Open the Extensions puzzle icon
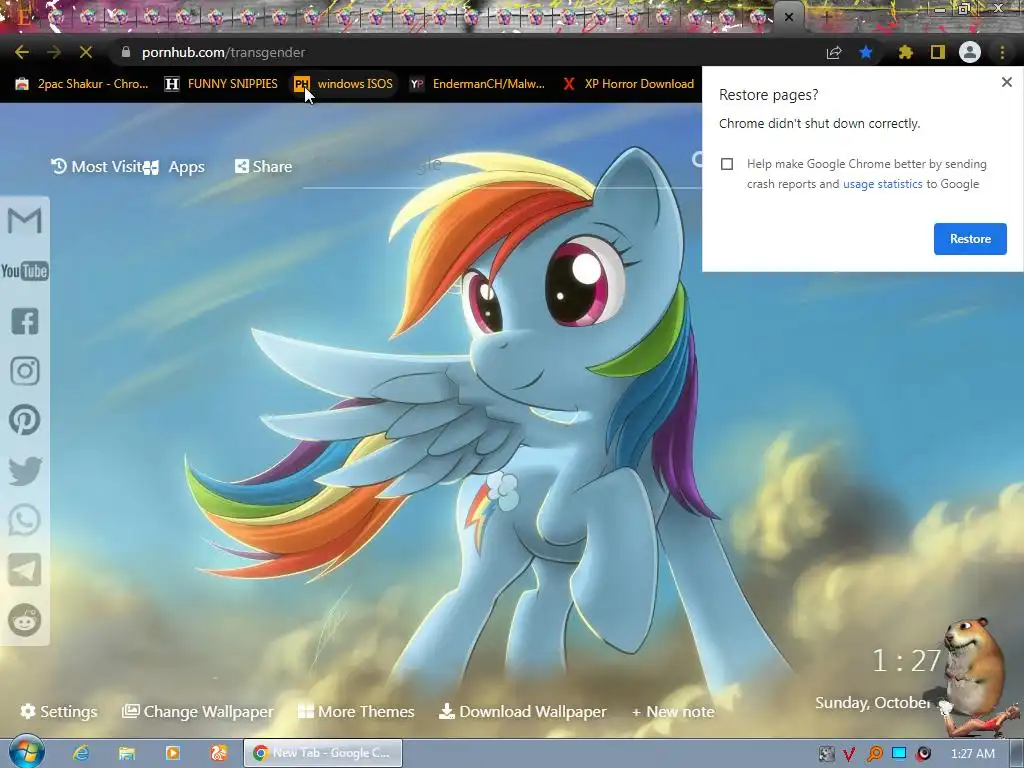The height and width of the screenshot is (768, 1024). [x=906, y=52]
